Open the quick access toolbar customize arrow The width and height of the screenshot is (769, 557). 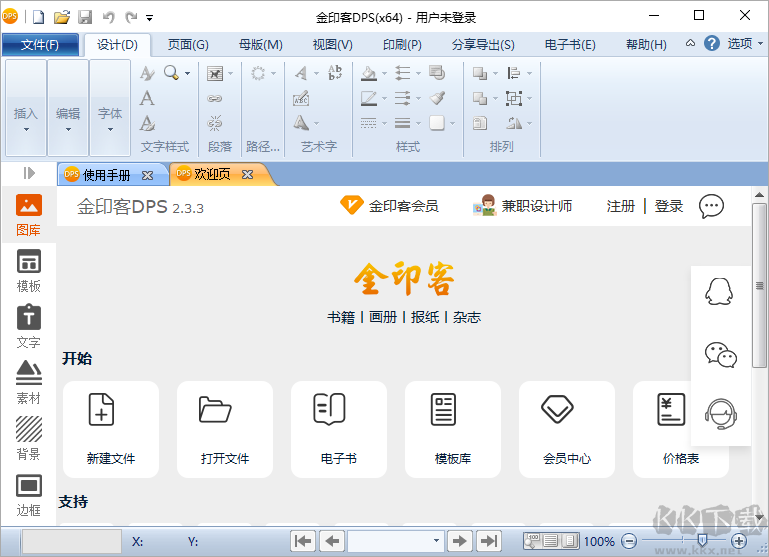pos(150,18)
